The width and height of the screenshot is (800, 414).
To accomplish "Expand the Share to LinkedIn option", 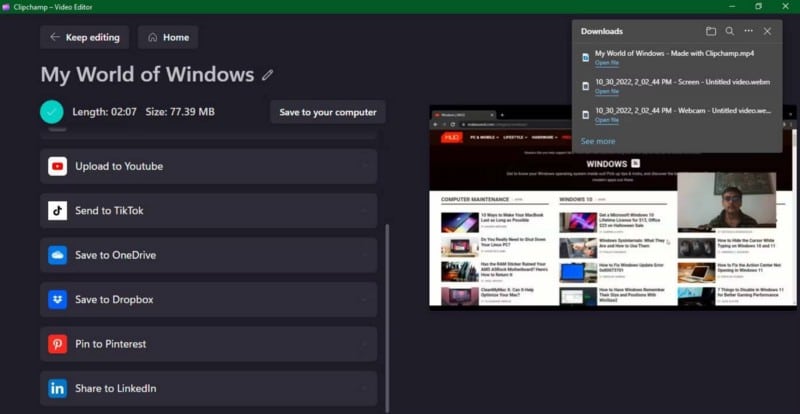I will 209,388.
